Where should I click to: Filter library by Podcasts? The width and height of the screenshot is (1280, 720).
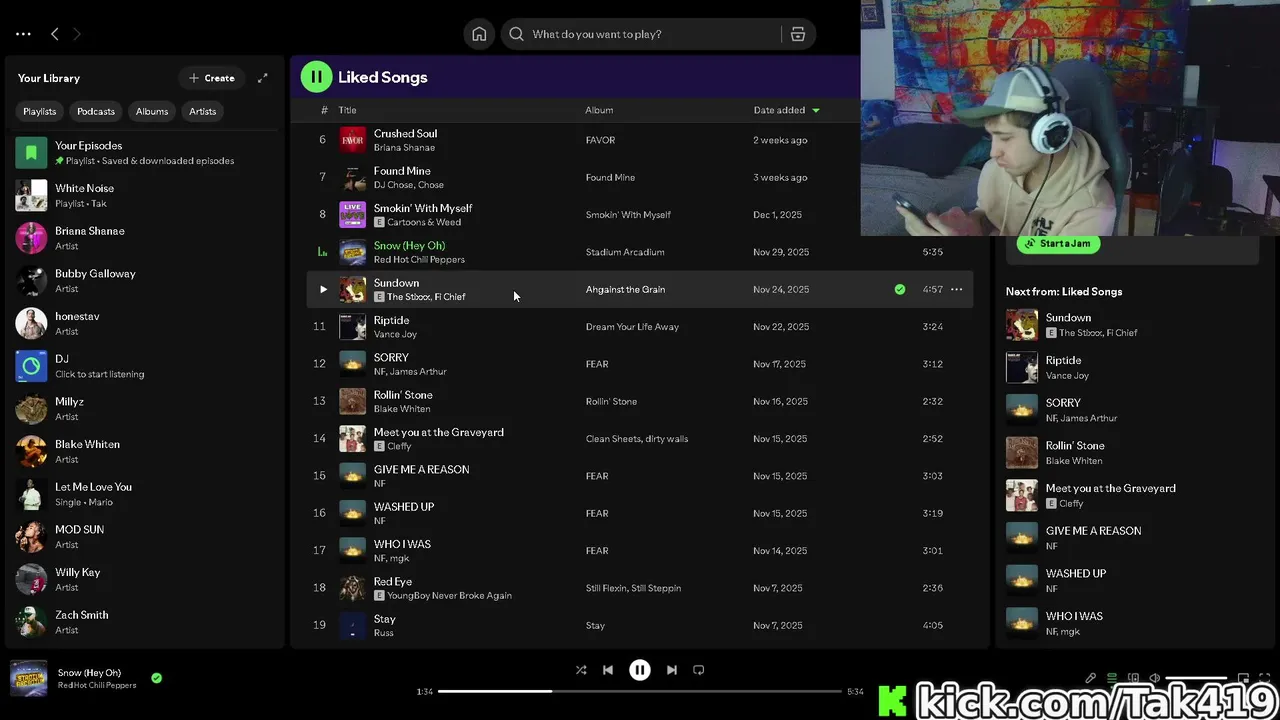(x=96, y=111)
